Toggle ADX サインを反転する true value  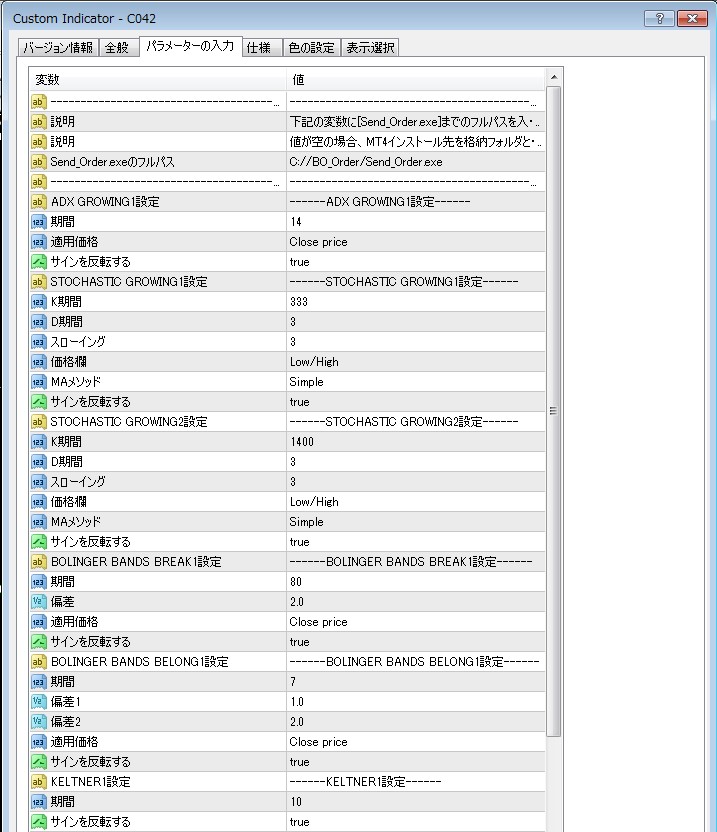[x=416, y=262]
